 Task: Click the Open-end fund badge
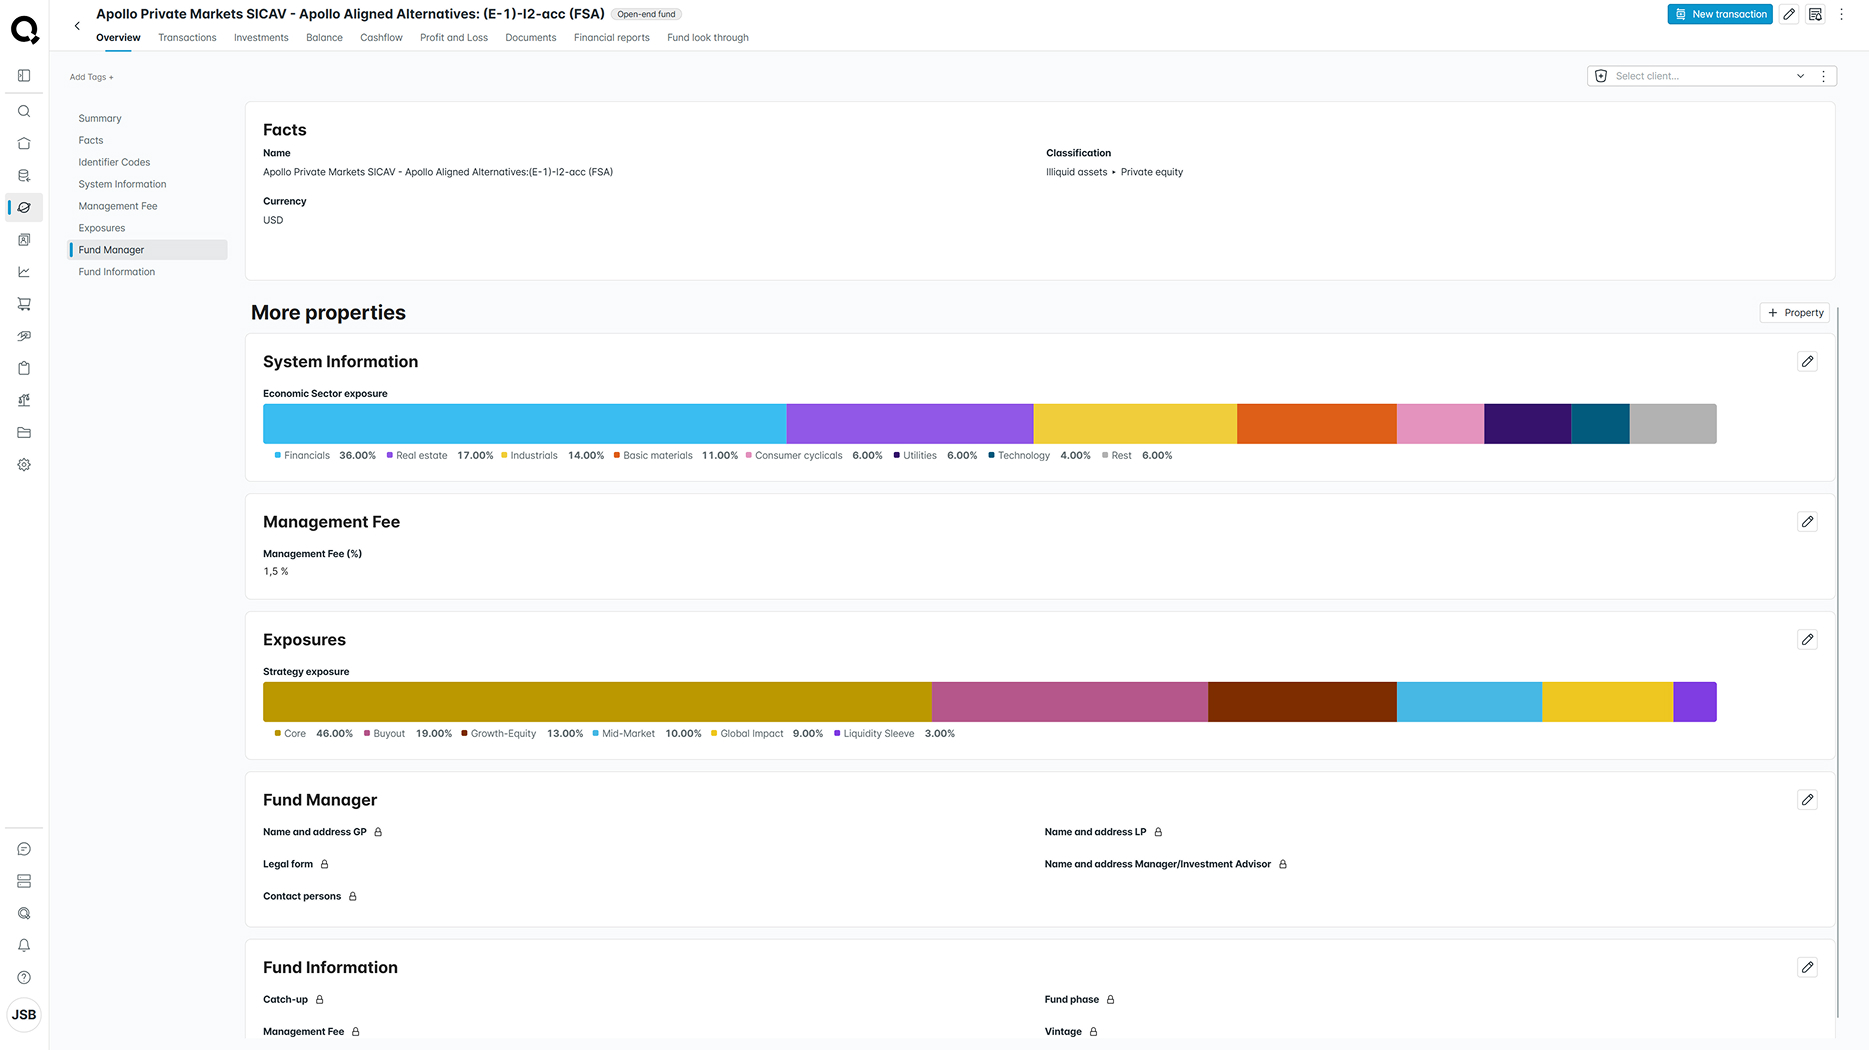(x=646, y=14)
